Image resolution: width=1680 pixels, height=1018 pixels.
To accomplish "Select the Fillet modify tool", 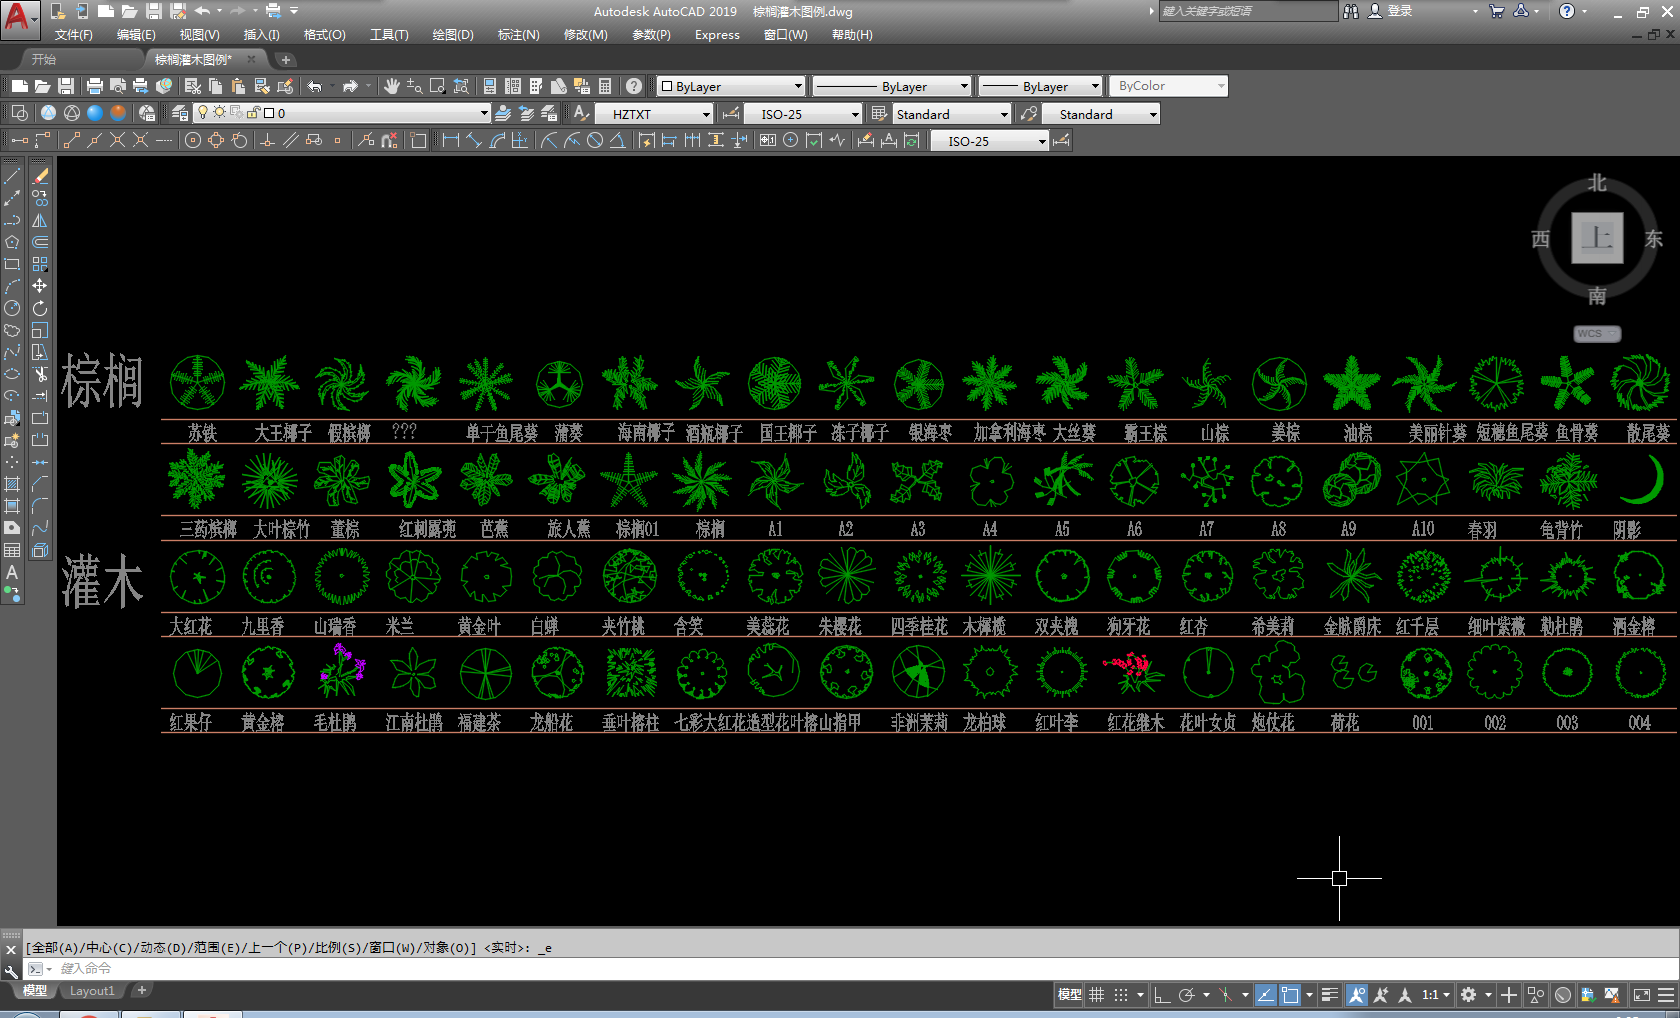I will point(40,506).
